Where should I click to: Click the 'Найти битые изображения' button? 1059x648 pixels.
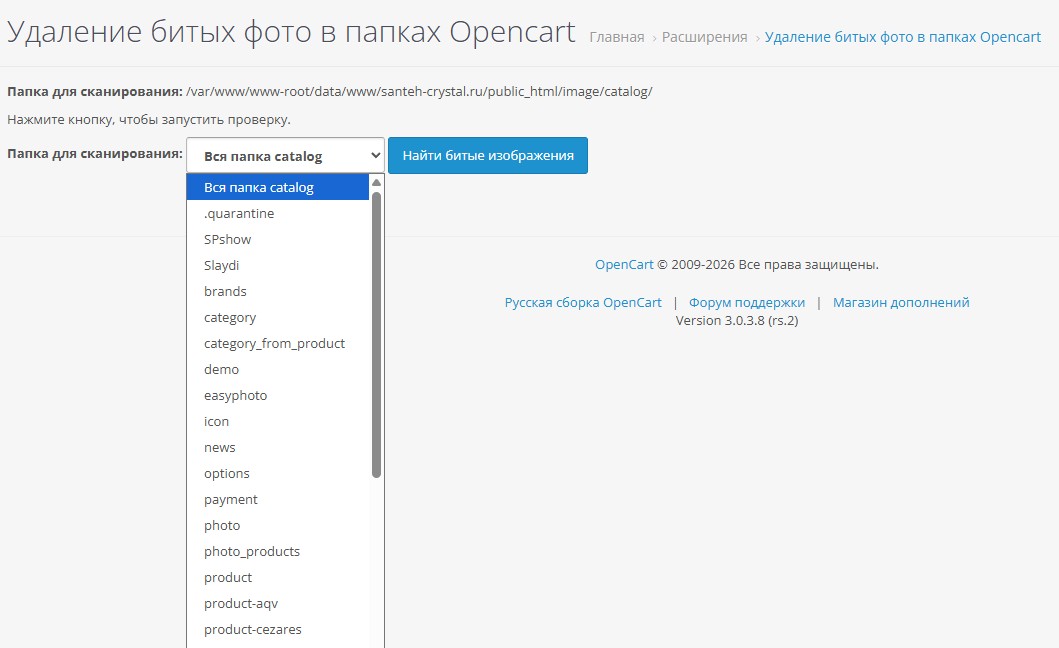click(487, 155)
